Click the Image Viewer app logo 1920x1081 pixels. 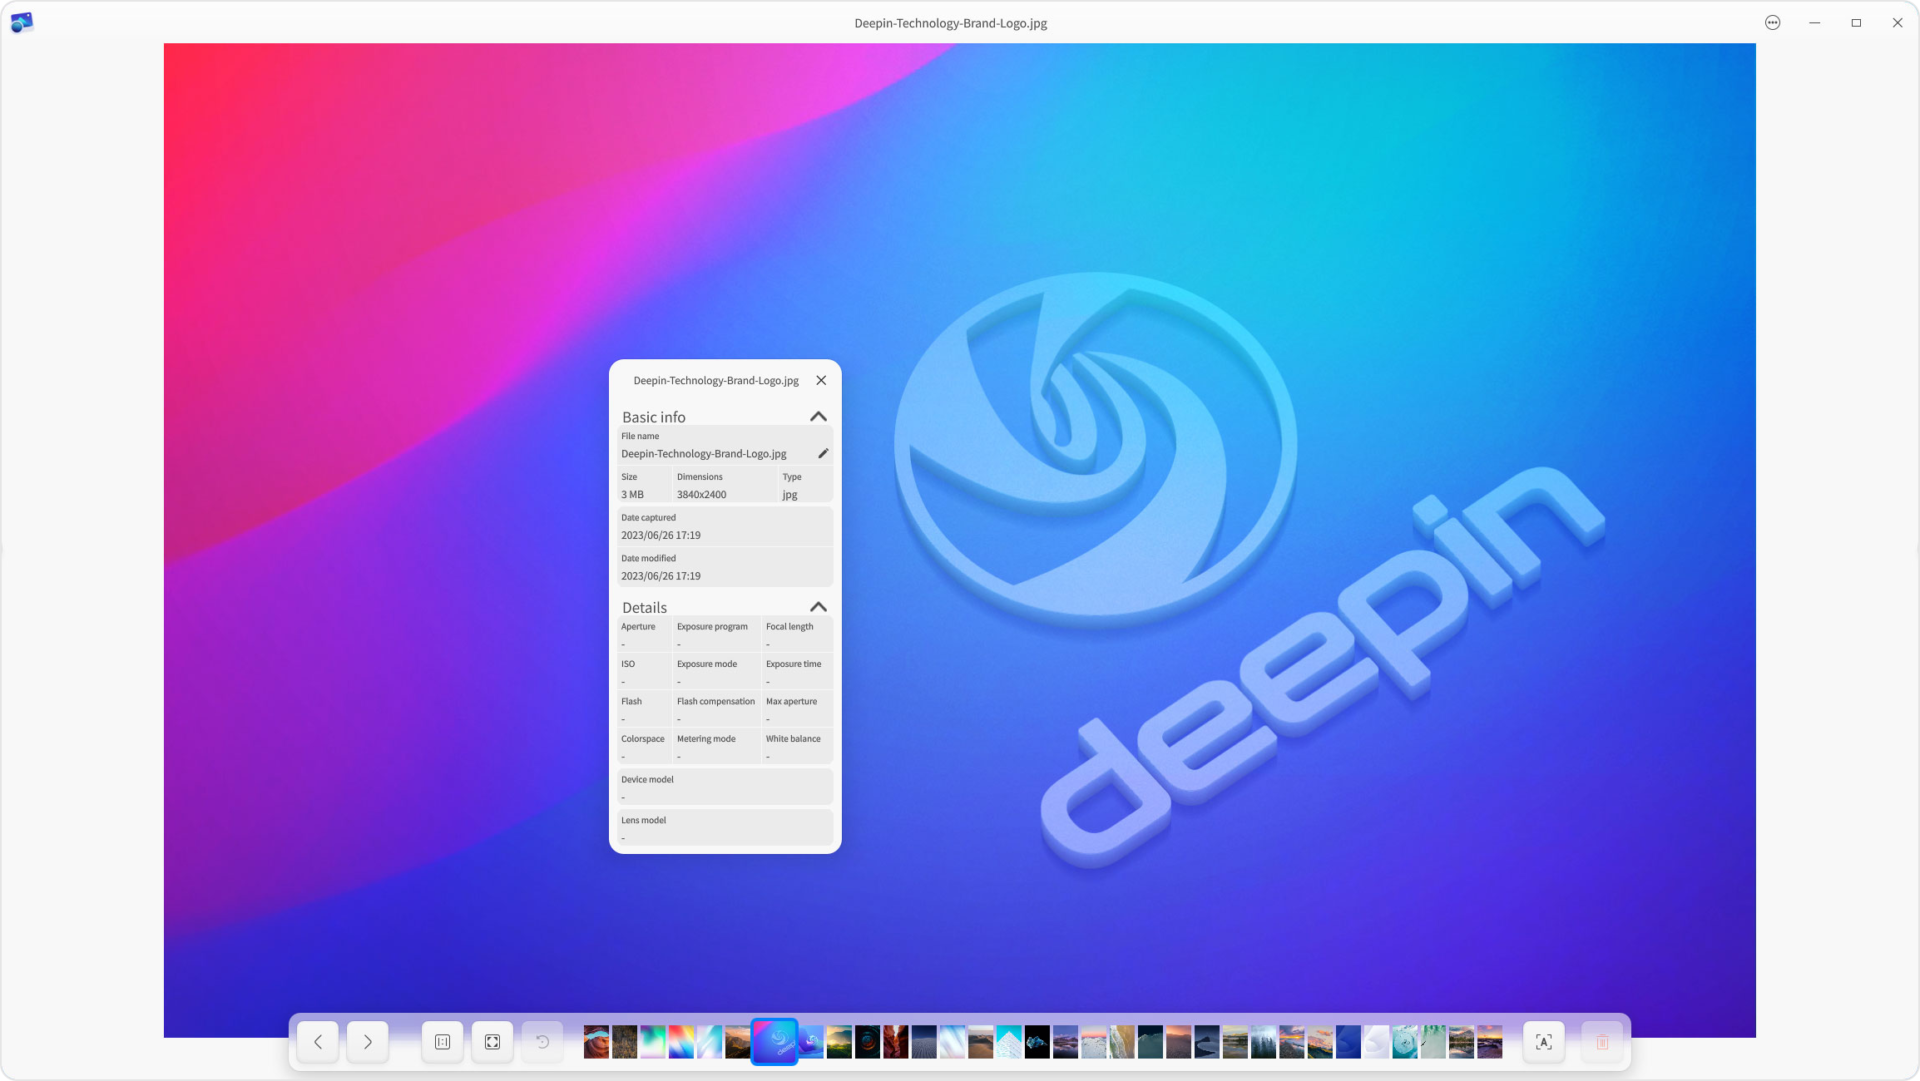coord(21,22)
